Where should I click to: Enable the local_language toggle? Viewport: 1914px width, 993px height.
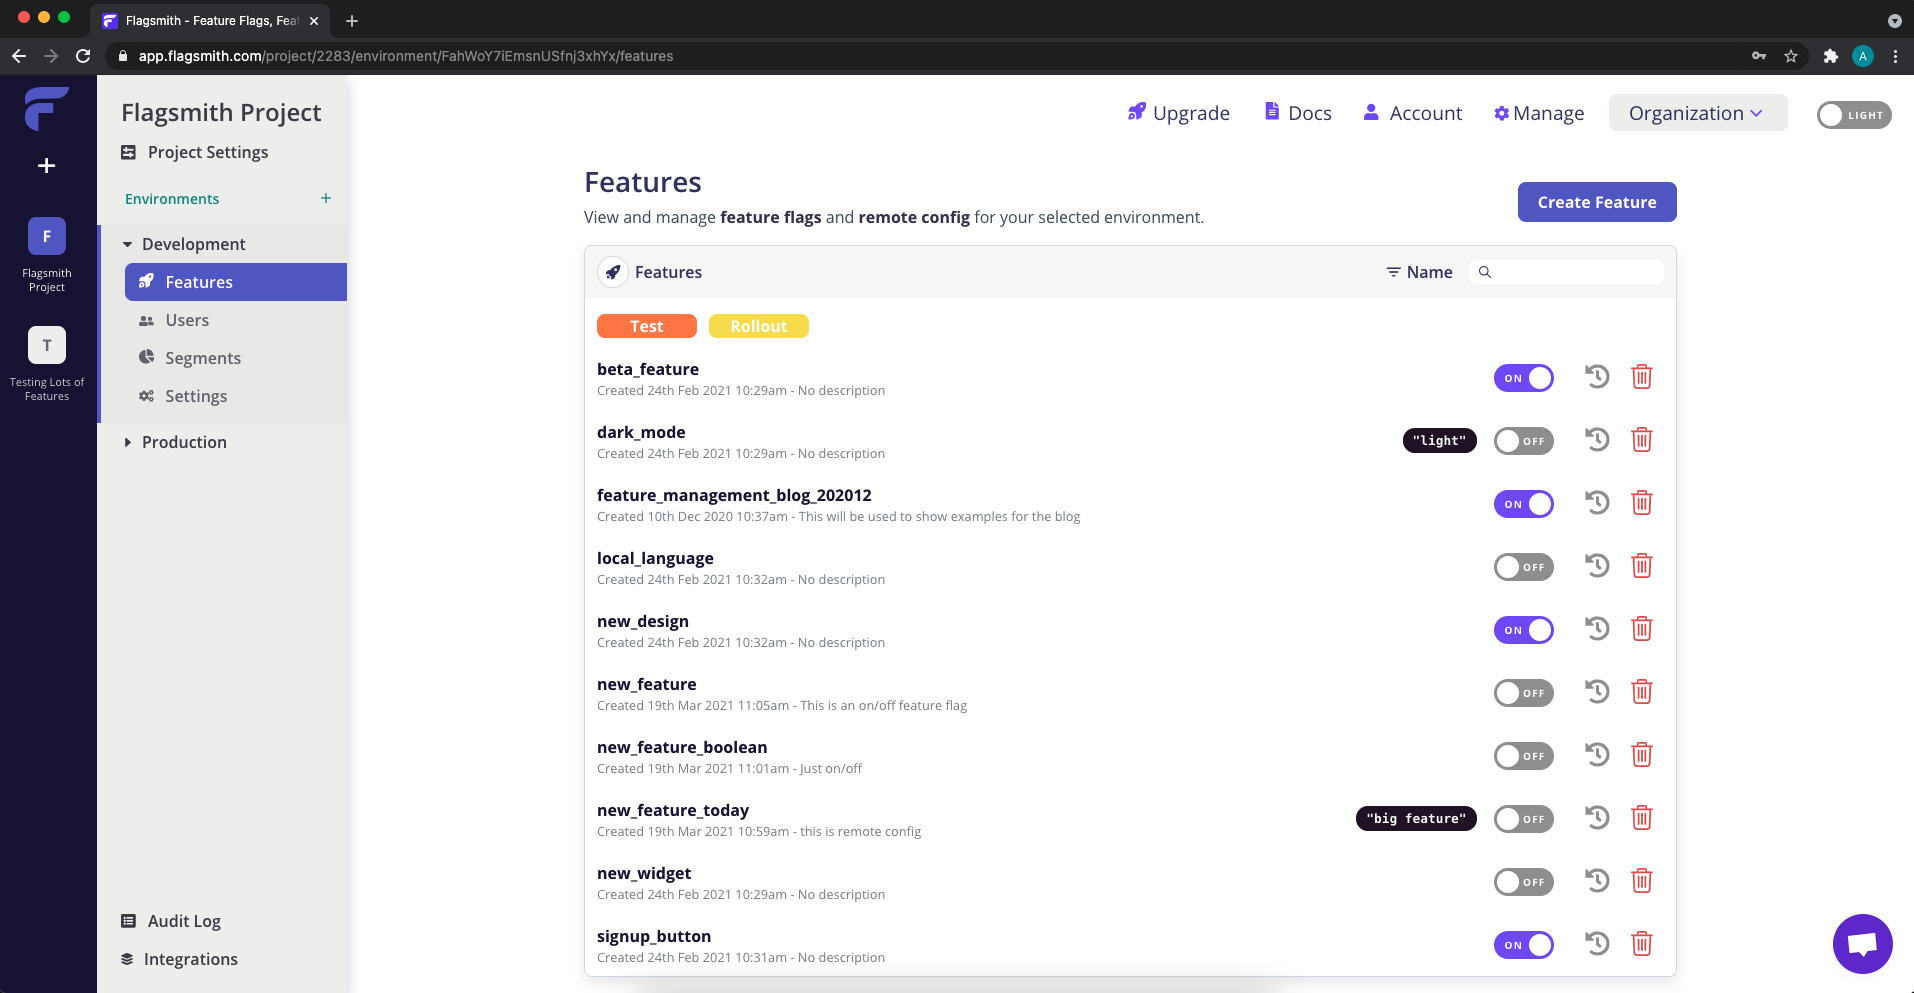(1524, 567)
